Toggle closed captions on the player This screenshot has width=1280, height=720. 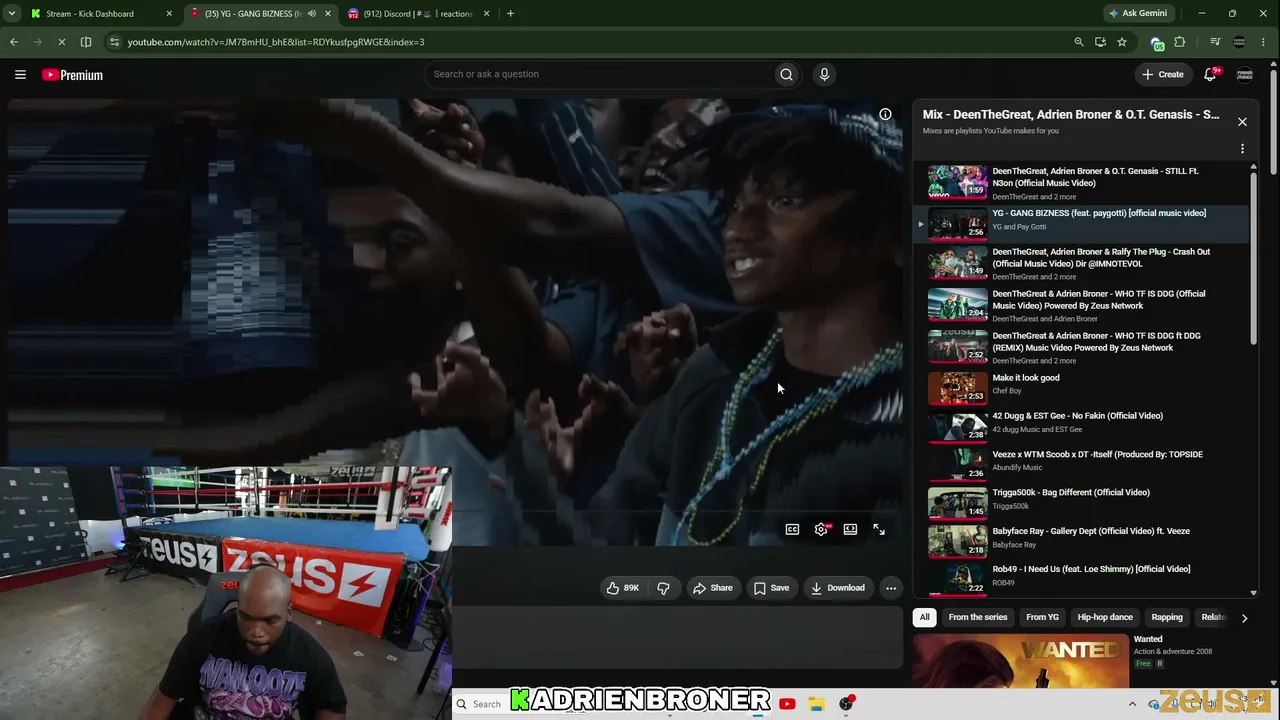click(x=792, y=530)
